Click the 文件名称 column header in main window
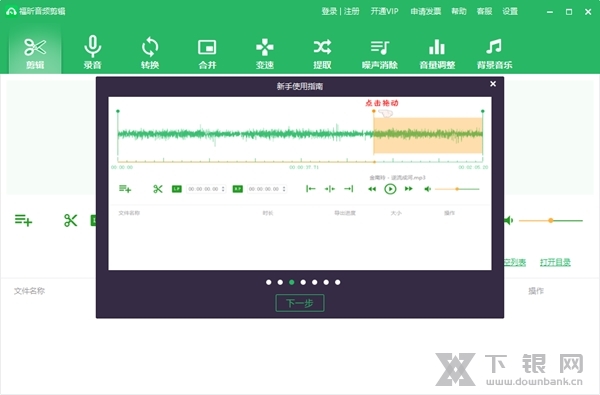The image size is (600, 395). pos(29,291)
